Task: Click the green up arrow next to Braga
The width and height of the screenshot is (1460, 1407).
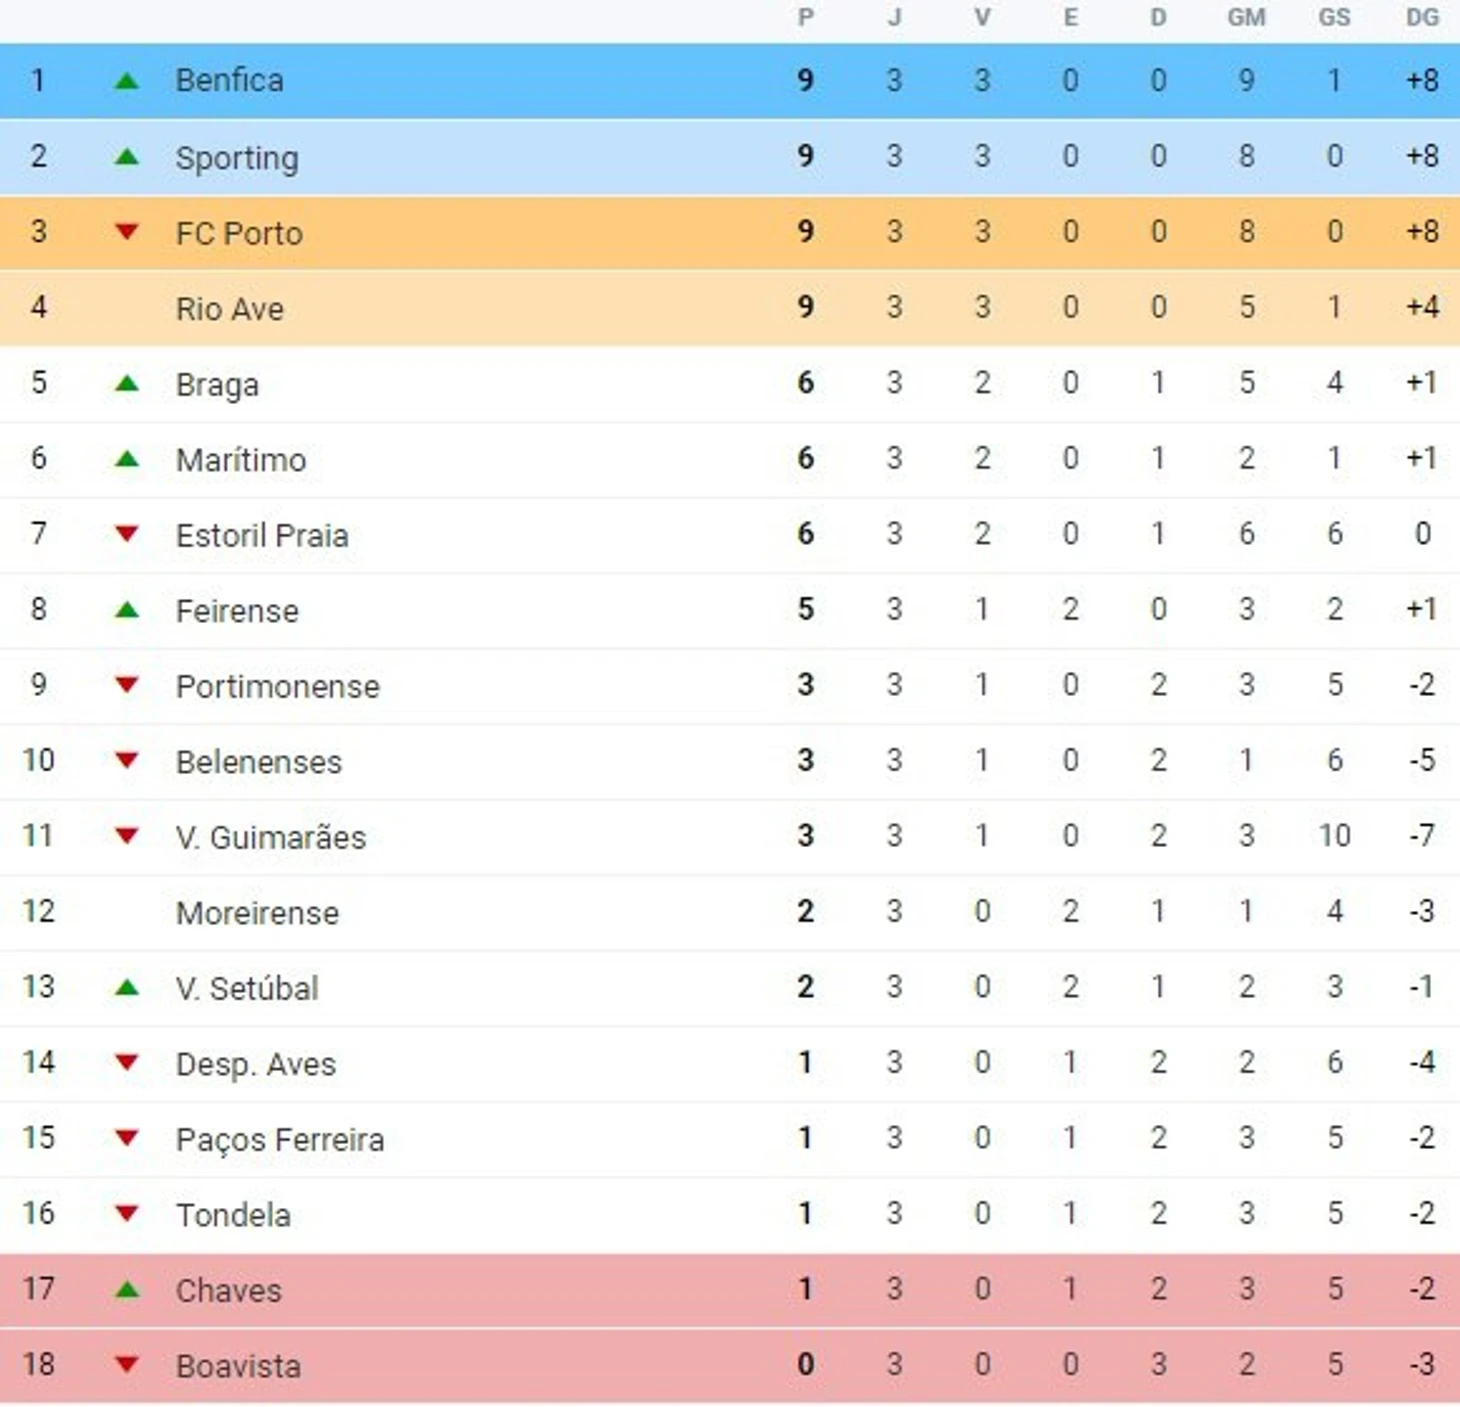Action: pyautogui.click(x=126, y=383)
